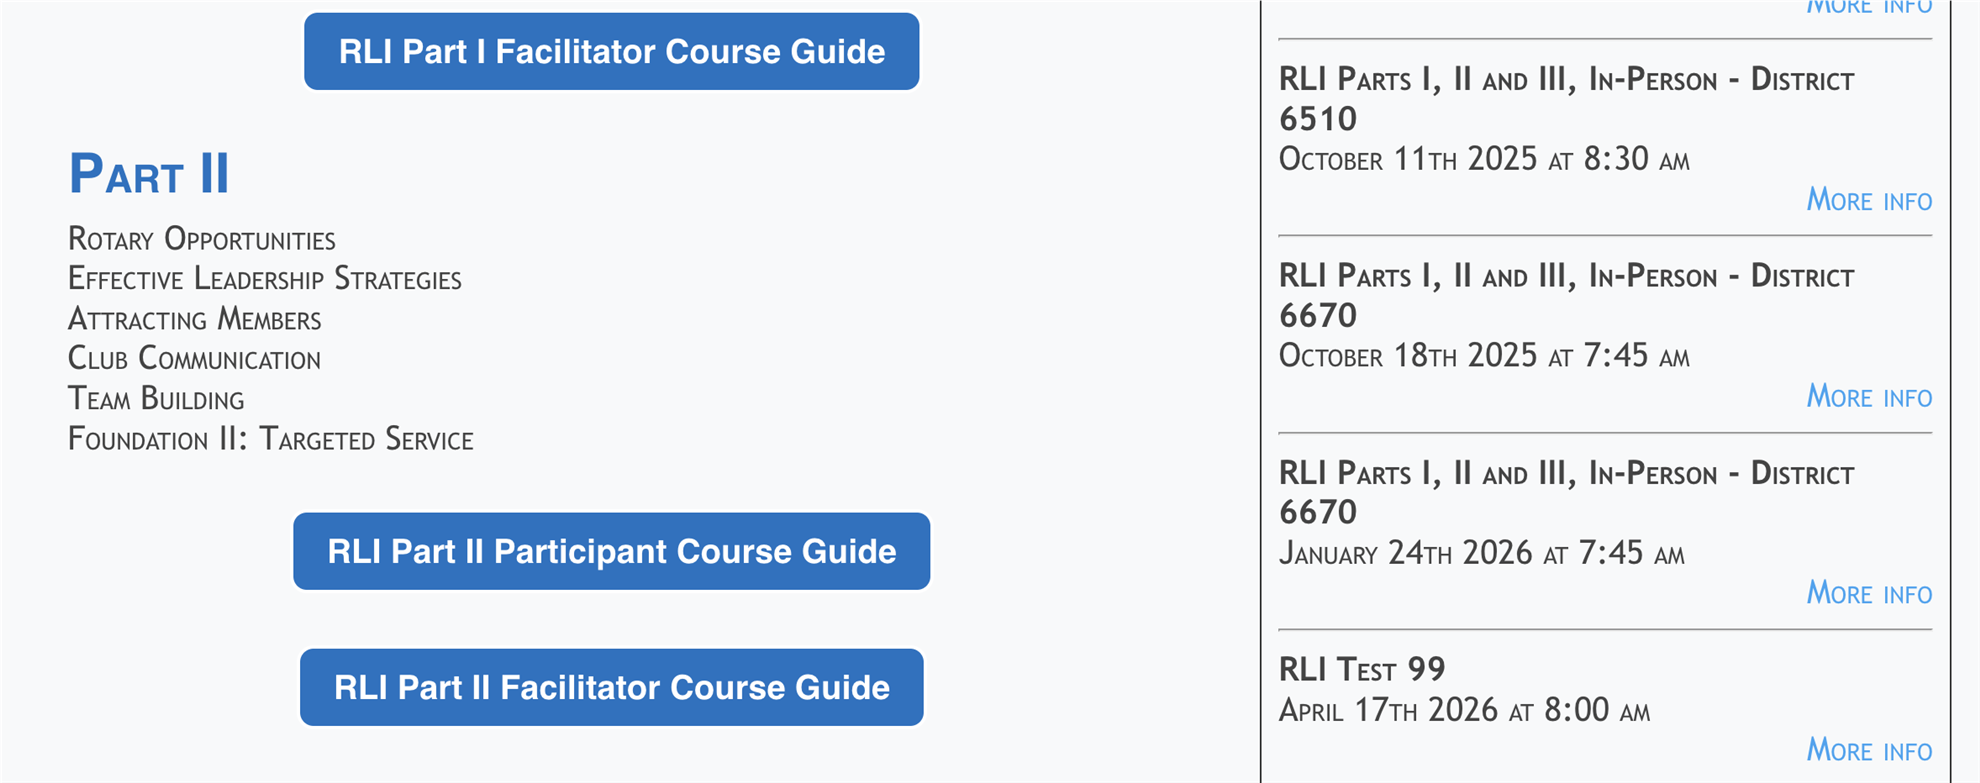
Task: Select the District 6510 event title
Action: [1566, 99]
